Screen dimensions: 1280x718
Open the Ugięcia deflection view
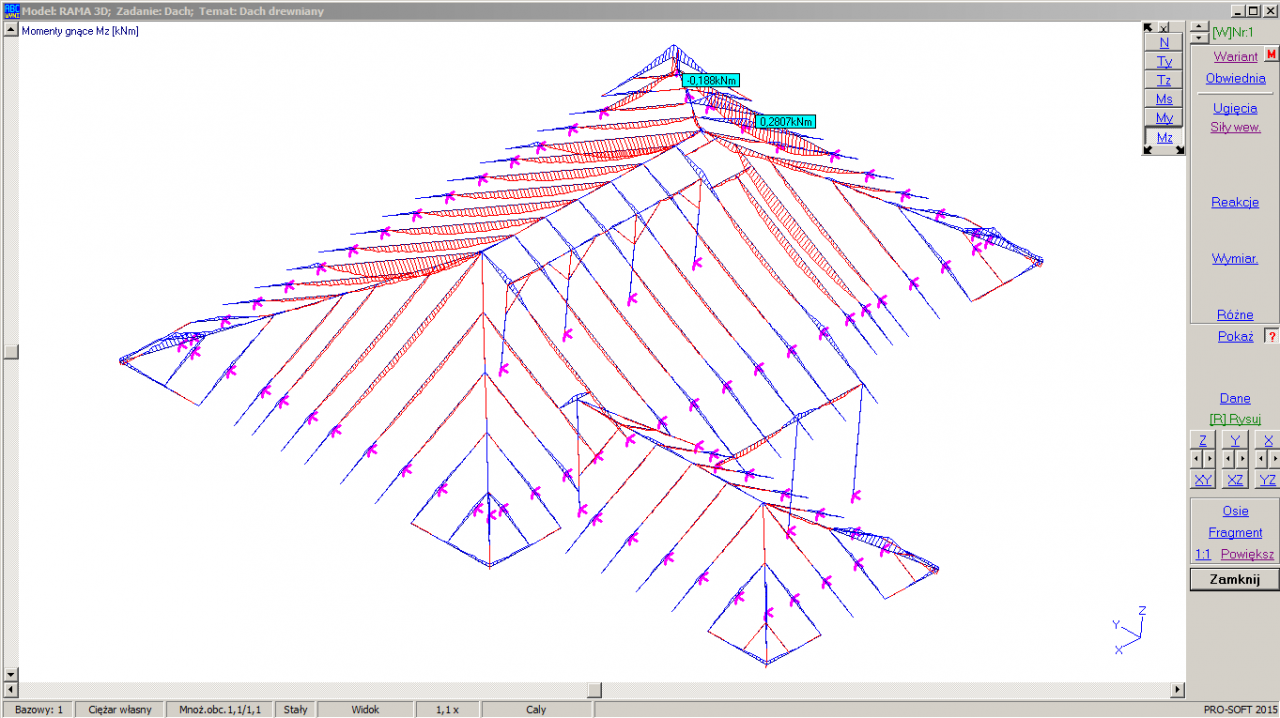pyautogui.click(x=1234, y=108)
